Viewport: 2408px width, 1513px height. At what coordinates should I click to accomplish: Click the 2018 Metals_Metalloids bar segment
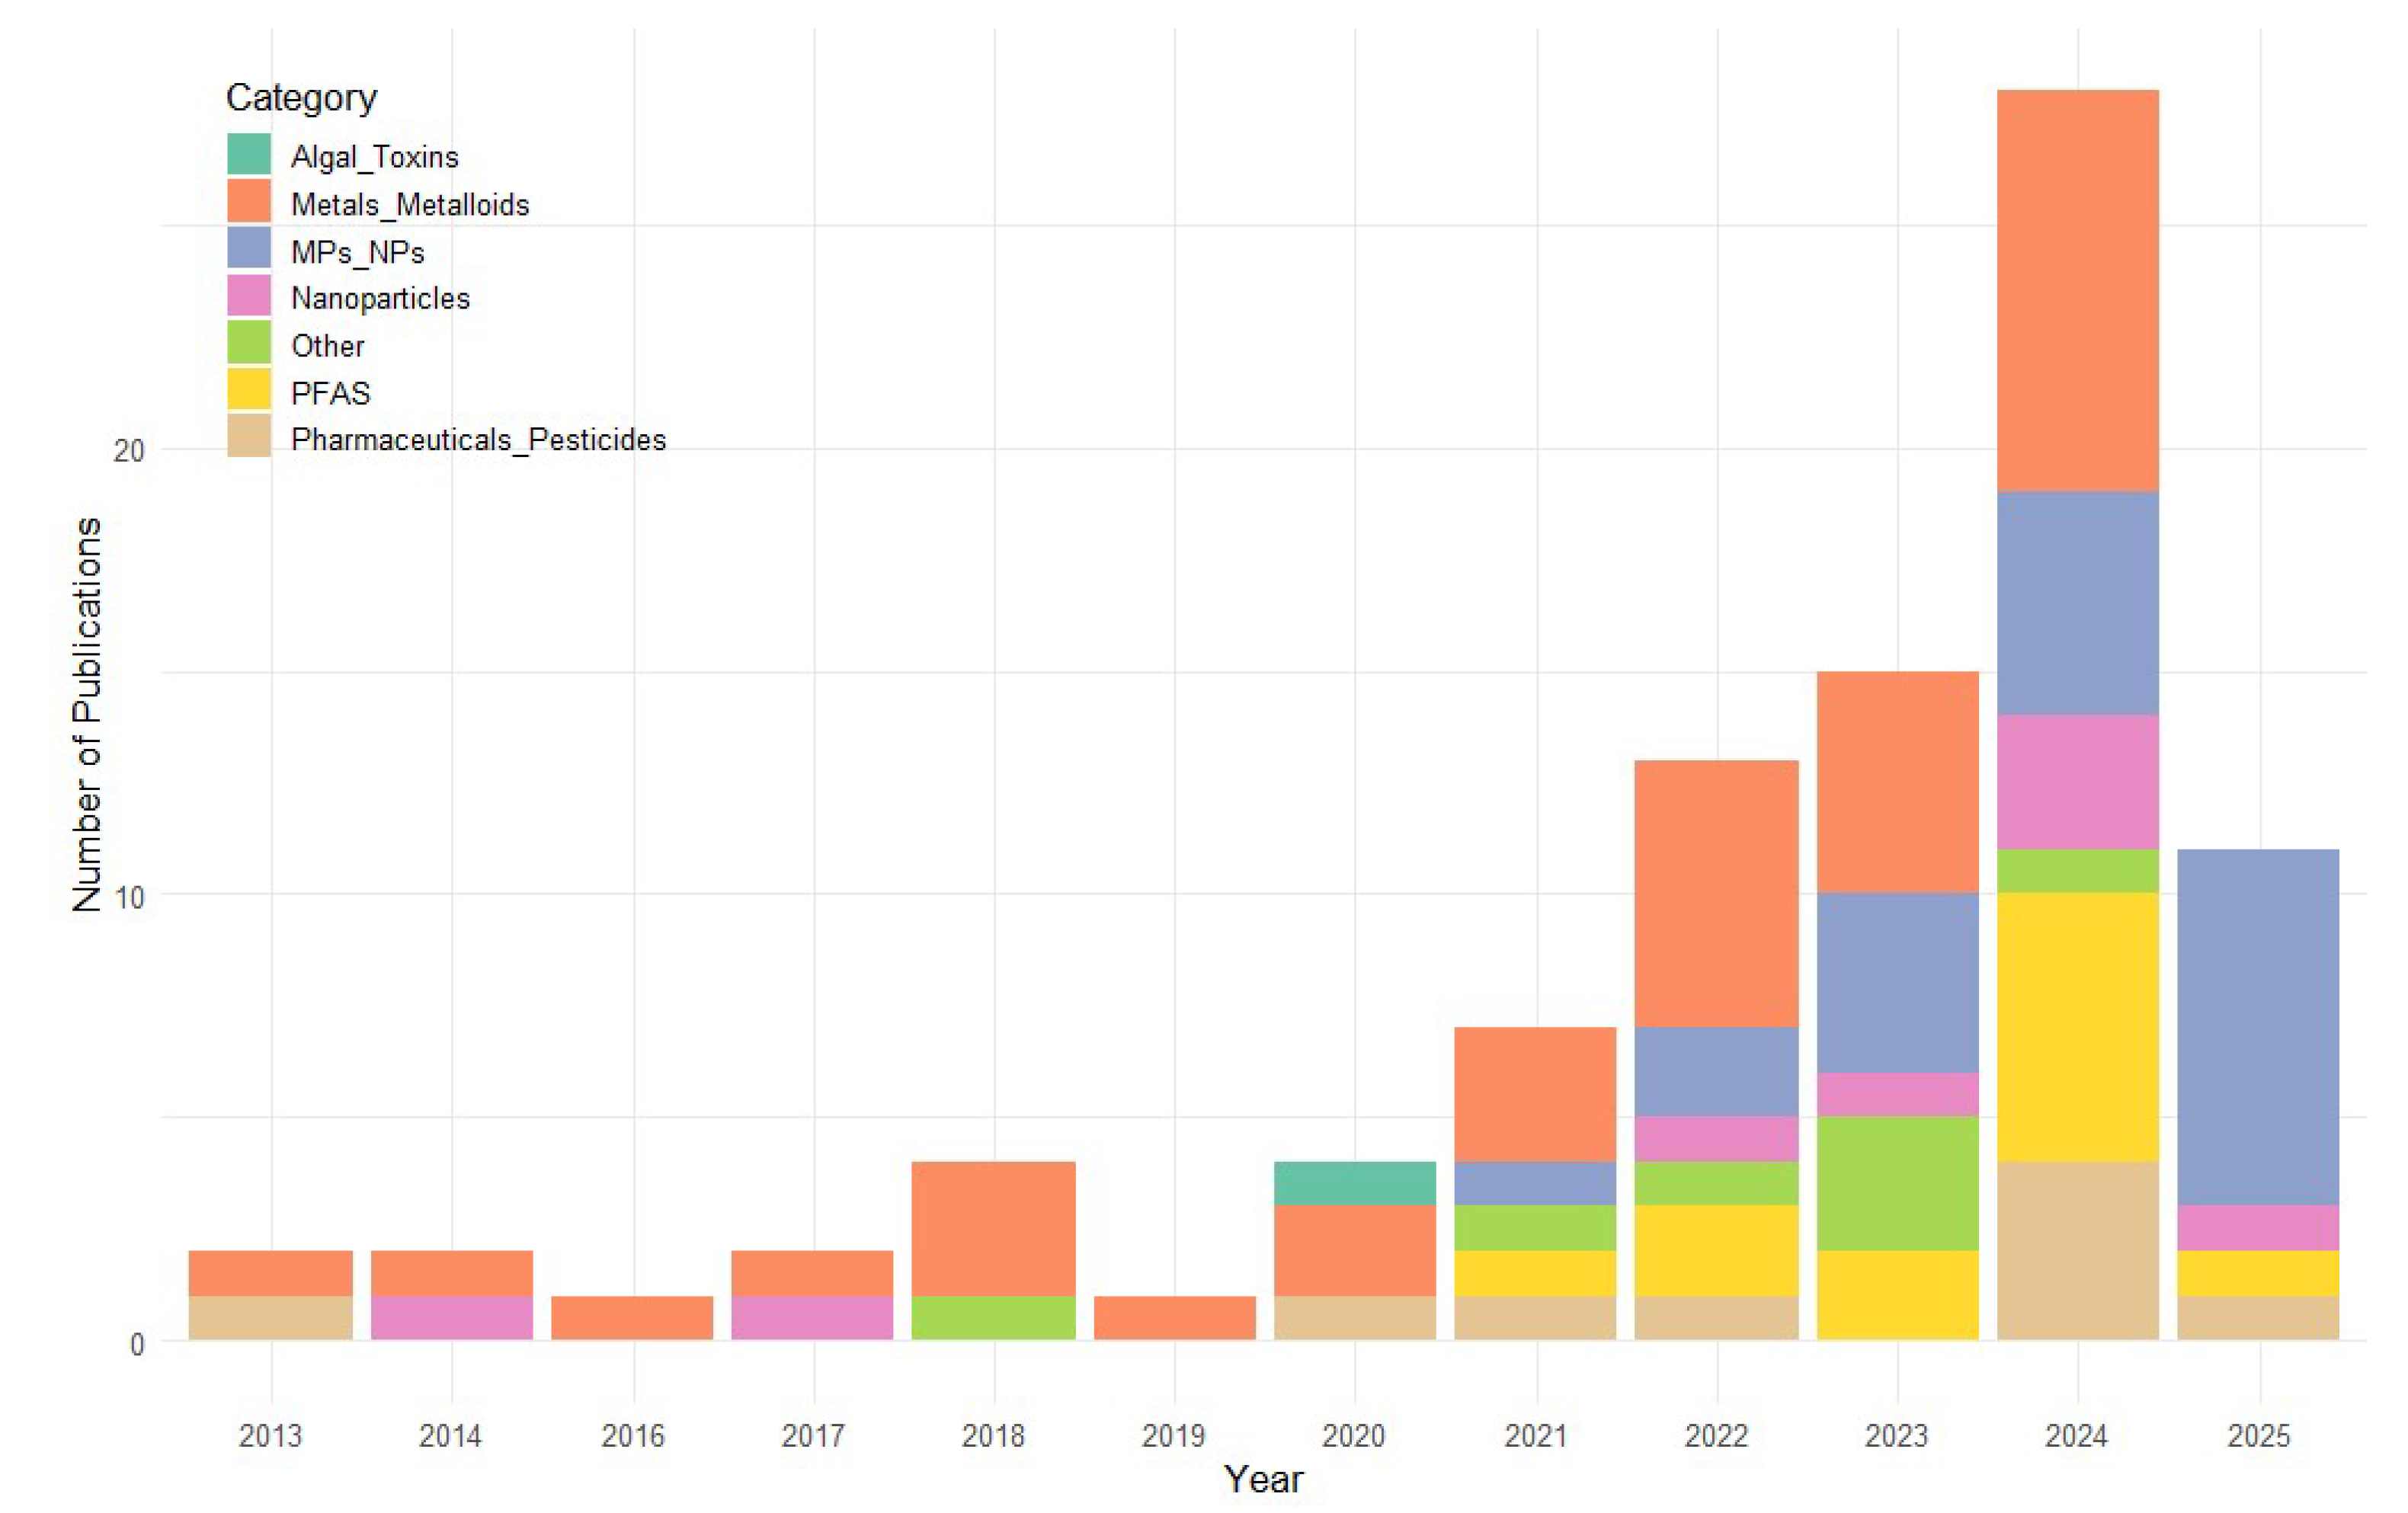[993, 1228]
